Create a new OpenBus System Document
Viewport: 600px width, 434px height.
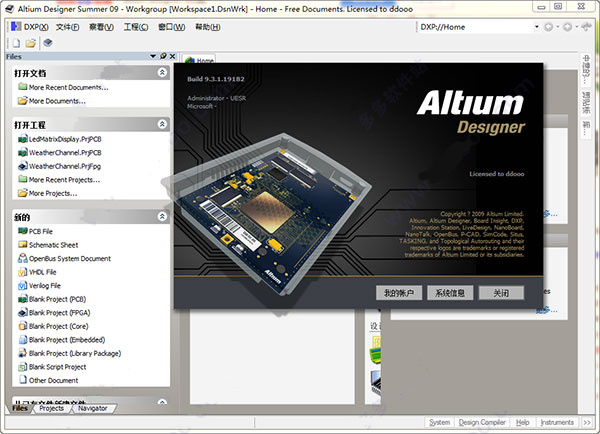[x=69, y=259]
